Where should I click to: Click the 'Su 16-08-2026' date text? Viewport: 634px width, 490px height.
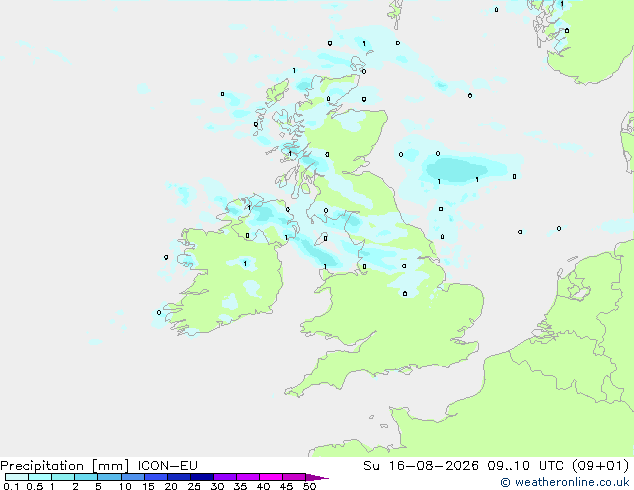point(421,466)
